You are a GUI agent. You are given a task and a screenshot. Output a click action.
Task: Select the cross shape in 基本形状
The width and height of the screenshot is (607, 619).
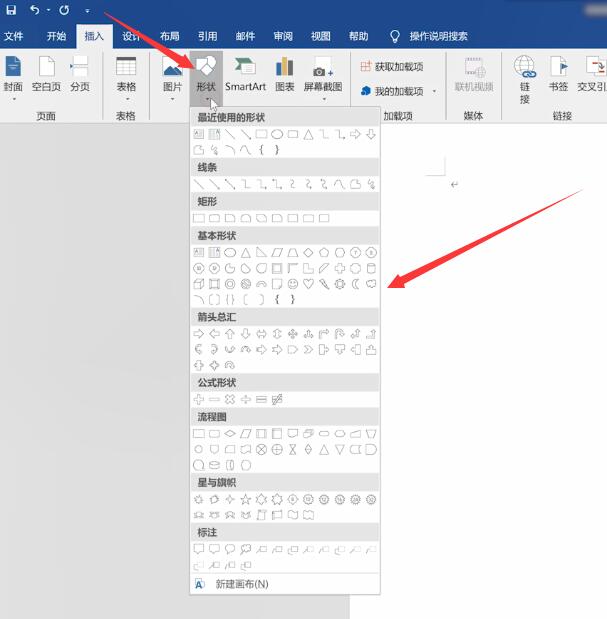click(340, 268)
